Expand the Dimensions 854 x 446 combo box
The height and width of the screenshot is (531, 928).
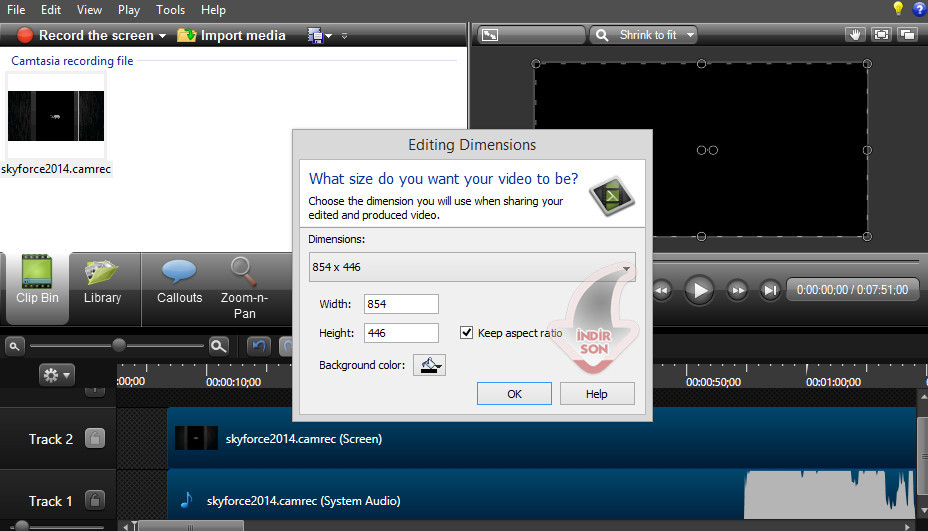[472, 267]
